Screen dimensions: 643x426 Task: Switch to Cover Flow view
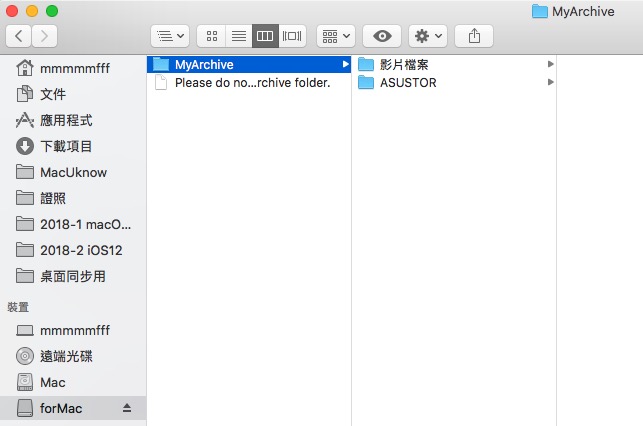292,36
